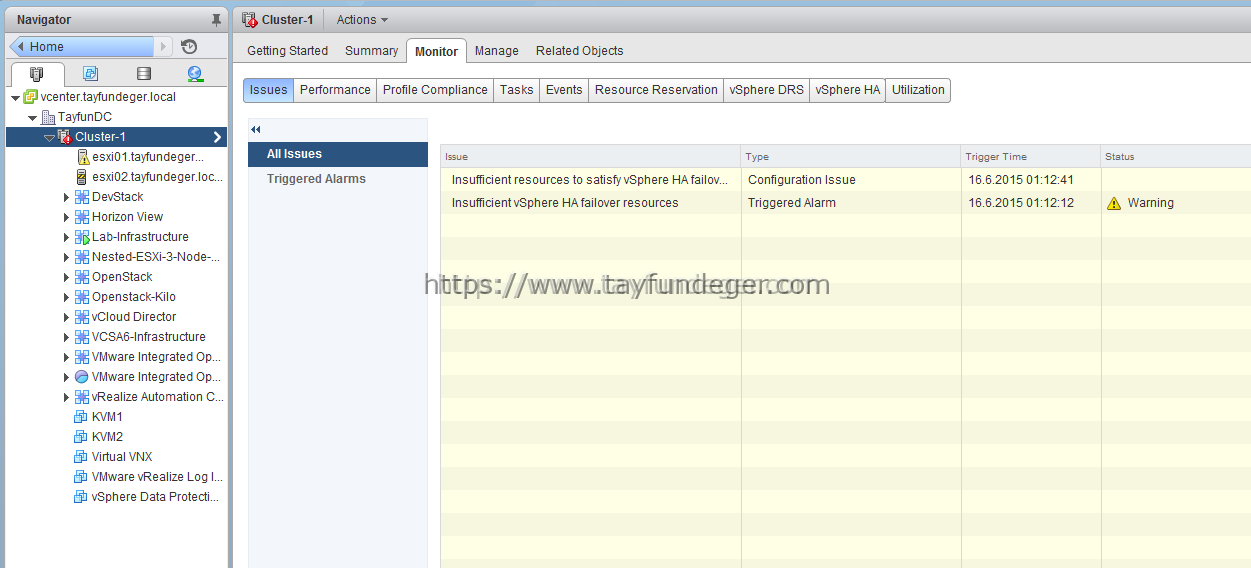Viewport: 1251px width, 568px height.
Task: Click the OpenStack vApp icon
Action: pos(82,277)
